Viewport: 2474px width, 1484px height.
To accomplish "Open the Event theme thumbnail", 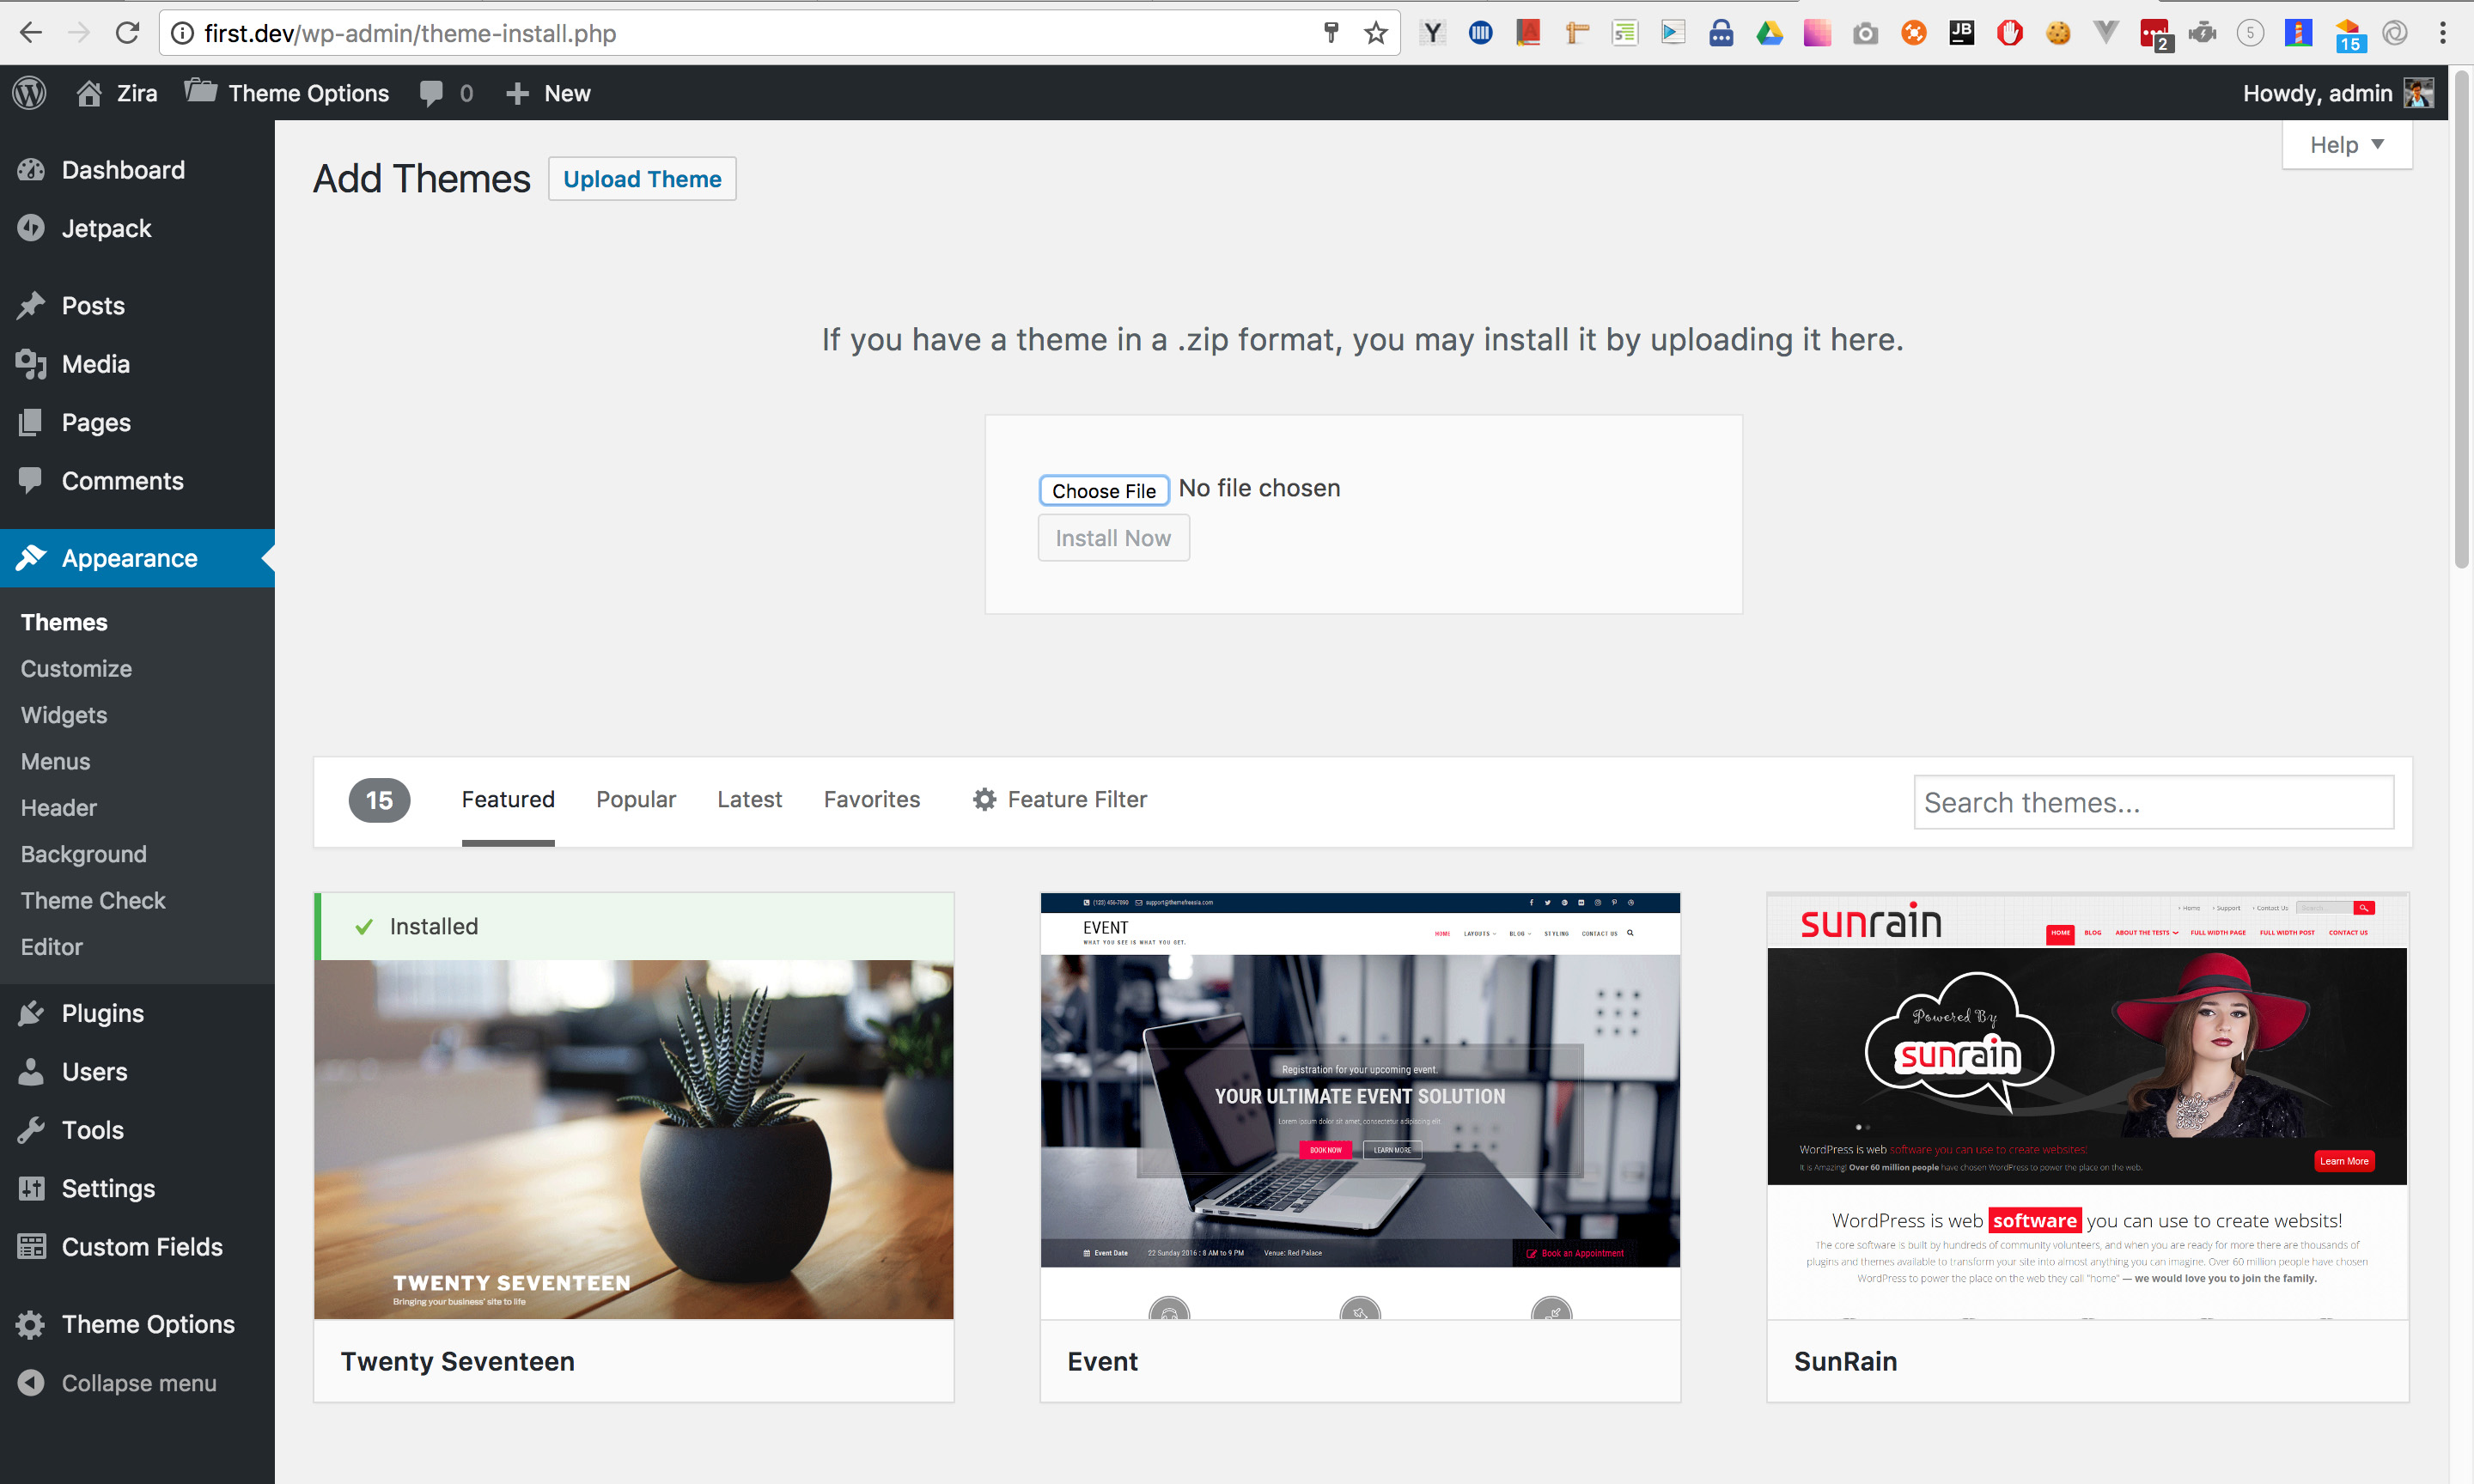I will (x=1360, y=1106).
